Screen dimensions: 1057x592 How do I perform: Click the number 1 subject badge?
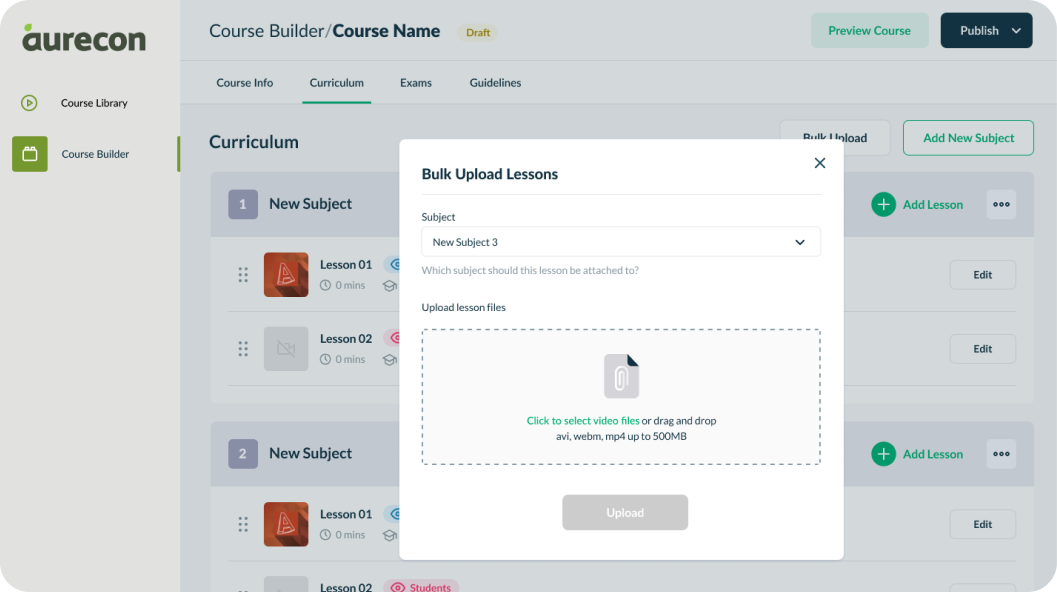click(243, 204)
